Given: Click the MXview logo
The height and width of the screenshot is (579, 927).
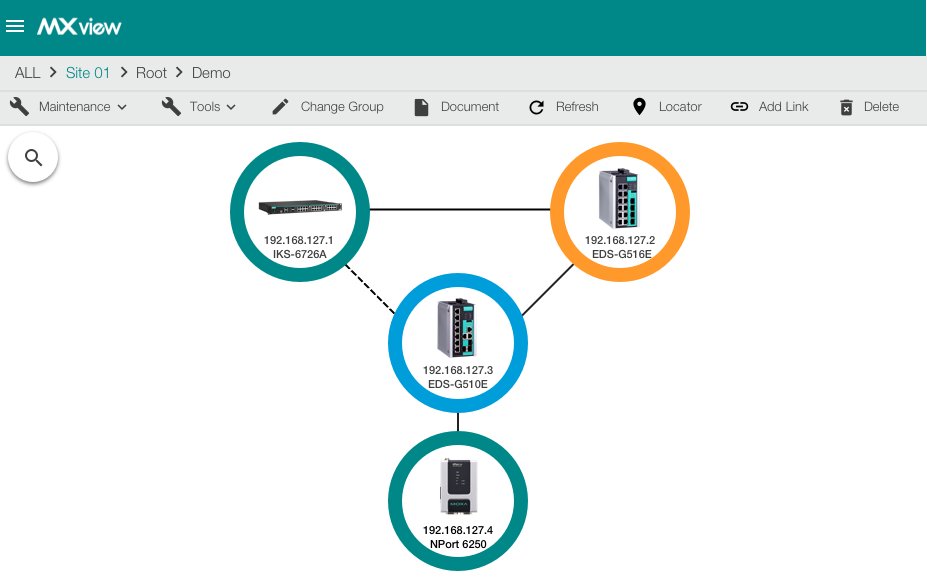Looking at the screenshot, I should click(x=79, y=27).
